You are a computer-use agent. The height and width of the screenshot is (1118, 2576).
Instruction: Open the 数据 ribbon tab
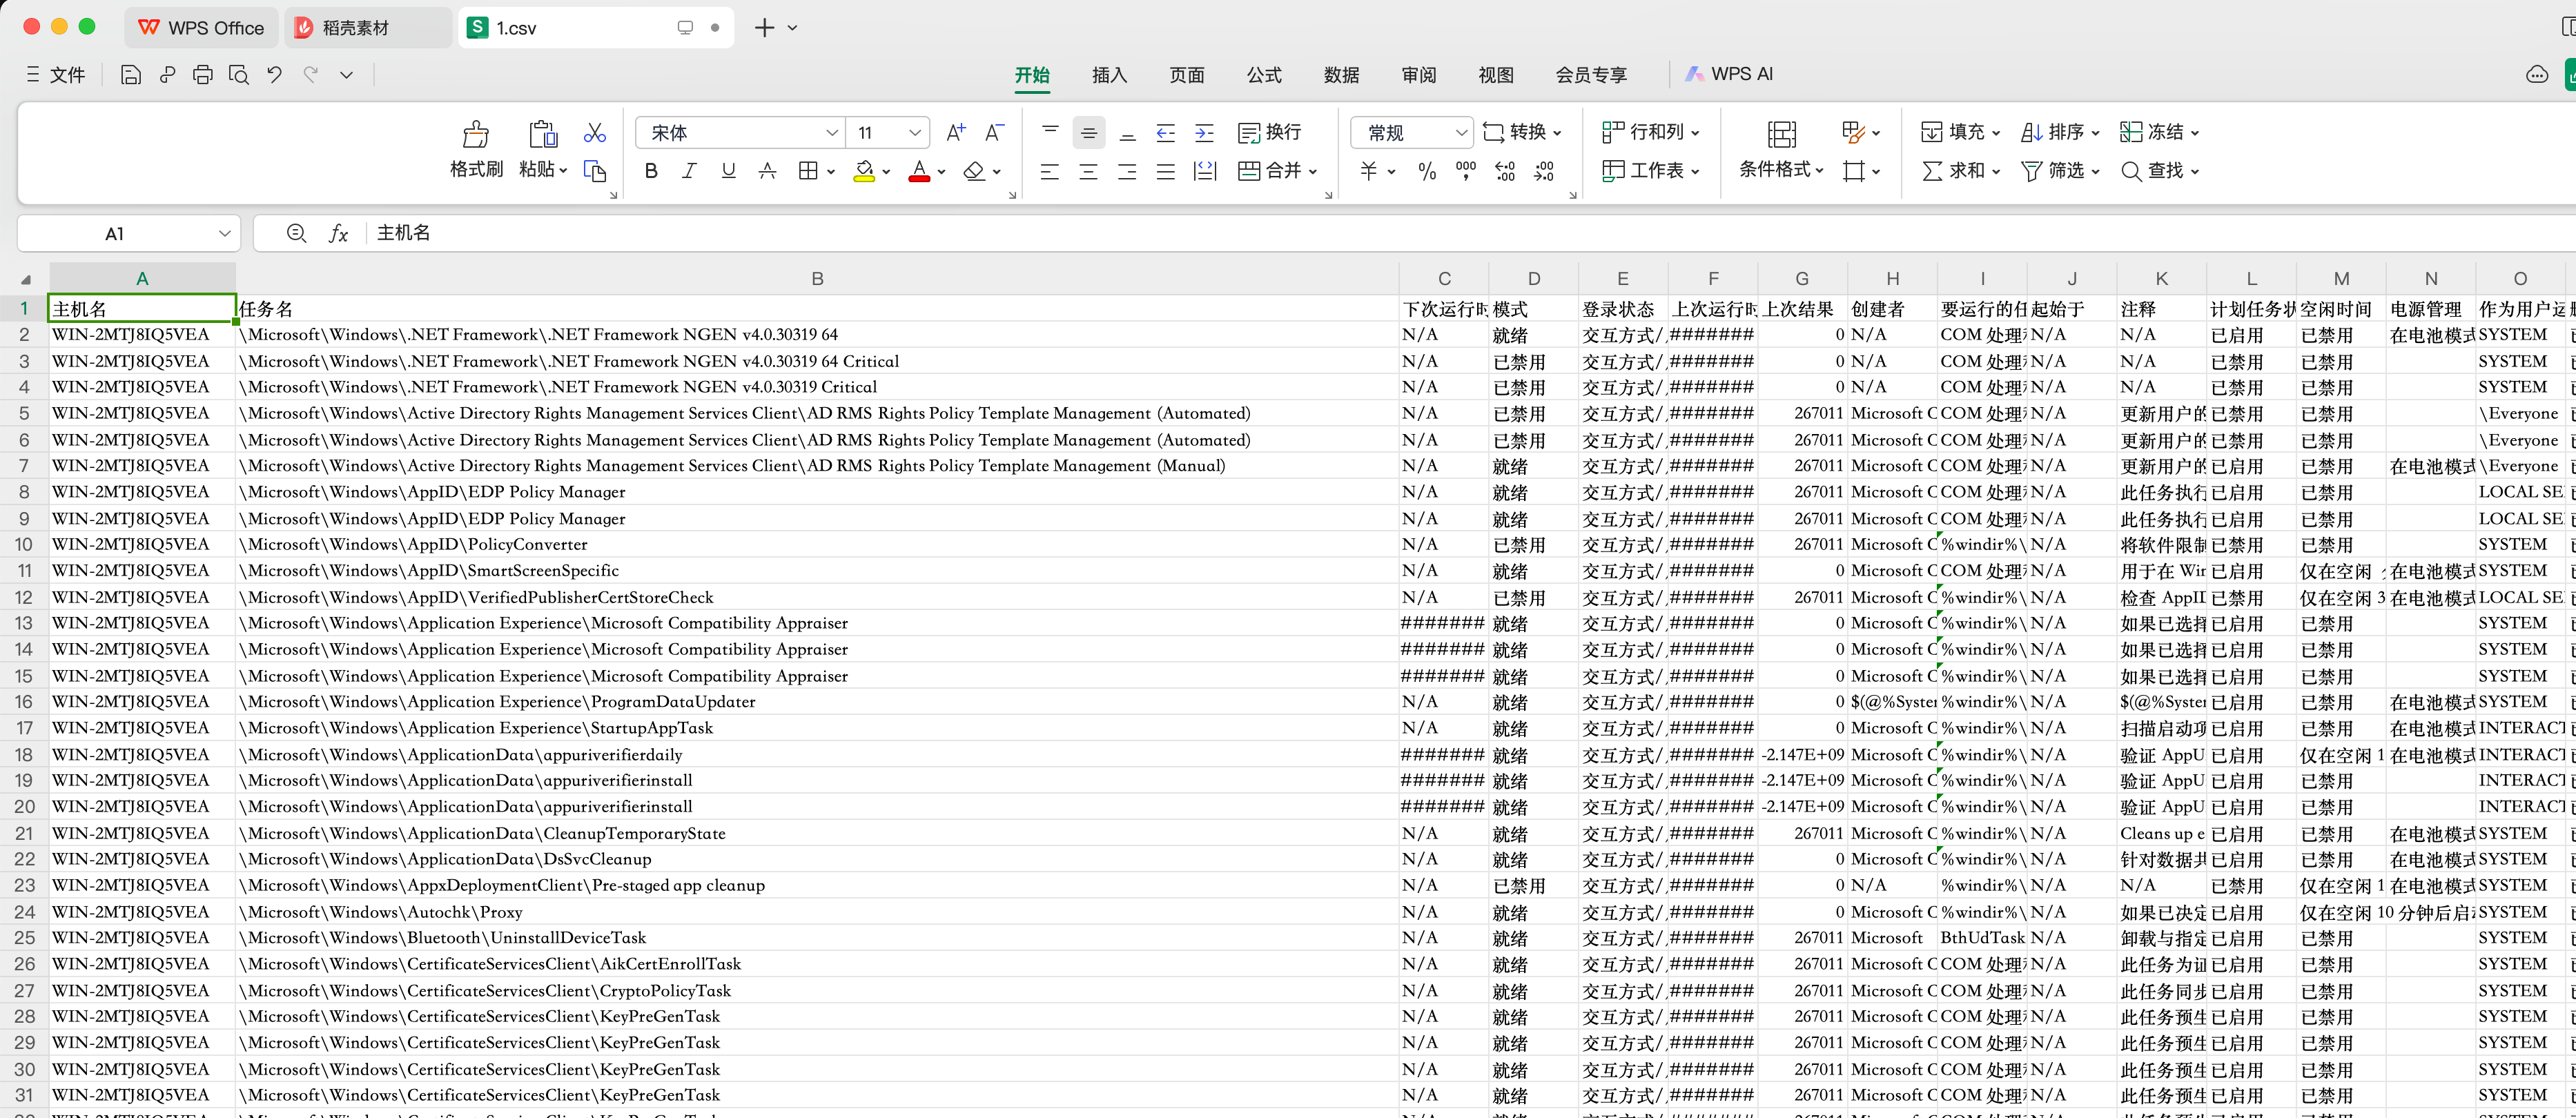(1341, 75)
